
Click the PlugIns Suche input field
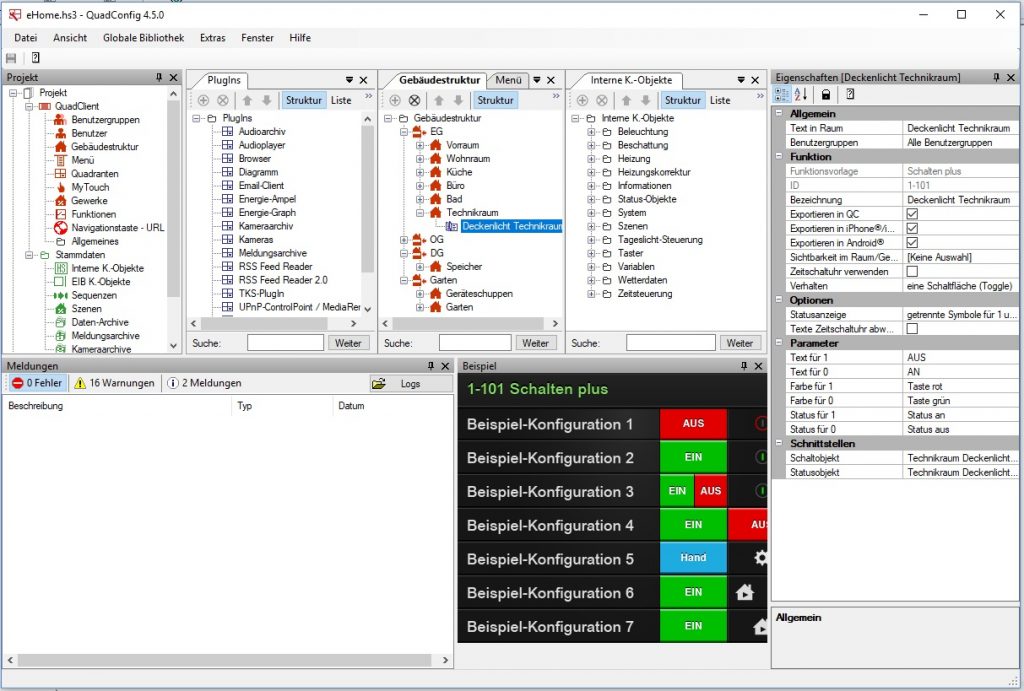pyautogui.click(x=285, y=343)
